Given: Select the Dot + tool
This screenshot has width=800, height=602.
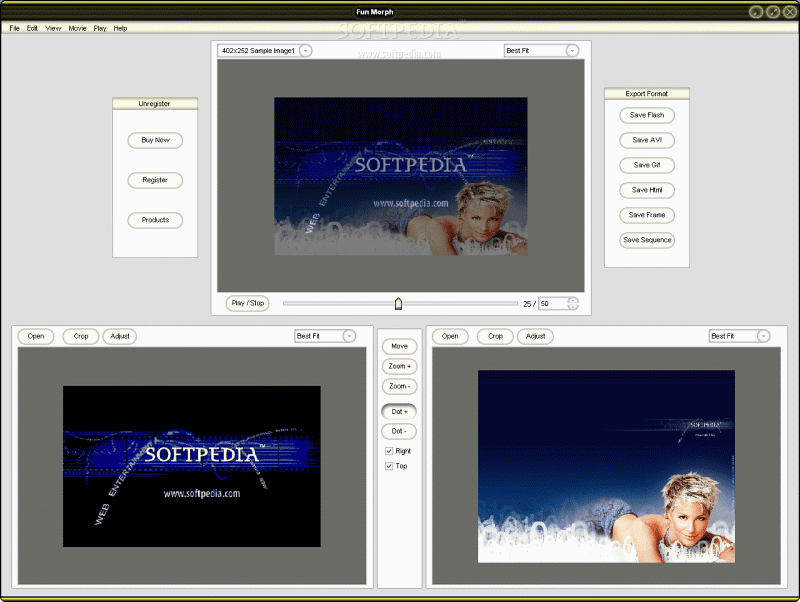Looking at the screenshot, I should (x=399, y=412).
